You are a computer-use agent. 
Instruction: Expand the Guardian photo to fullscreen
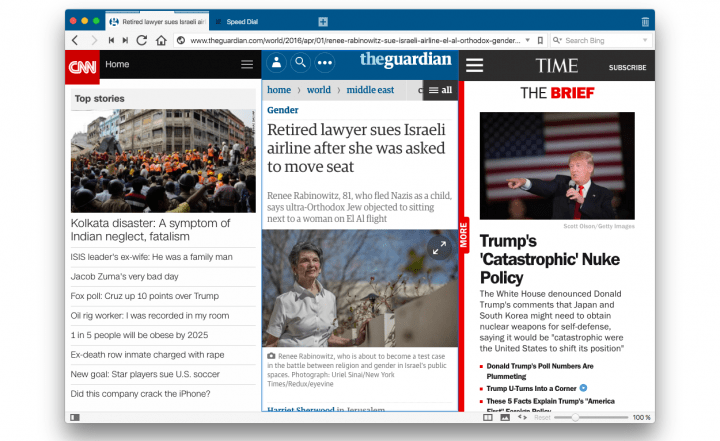tap(439, 248)
